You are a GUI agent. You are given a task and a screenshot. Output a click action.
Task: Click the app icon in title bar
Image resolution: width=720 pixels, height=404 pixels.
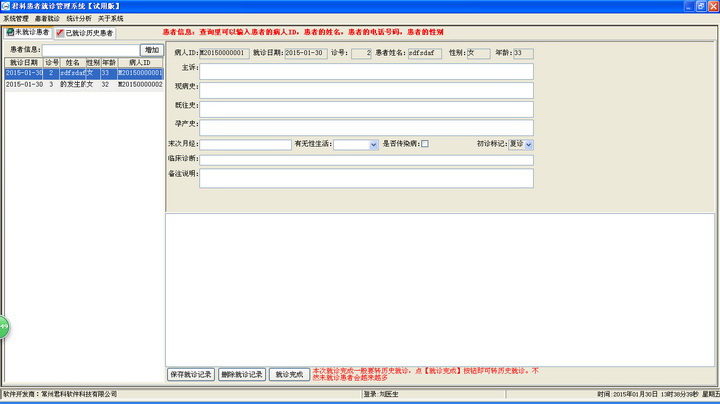[x=6, y=6]
